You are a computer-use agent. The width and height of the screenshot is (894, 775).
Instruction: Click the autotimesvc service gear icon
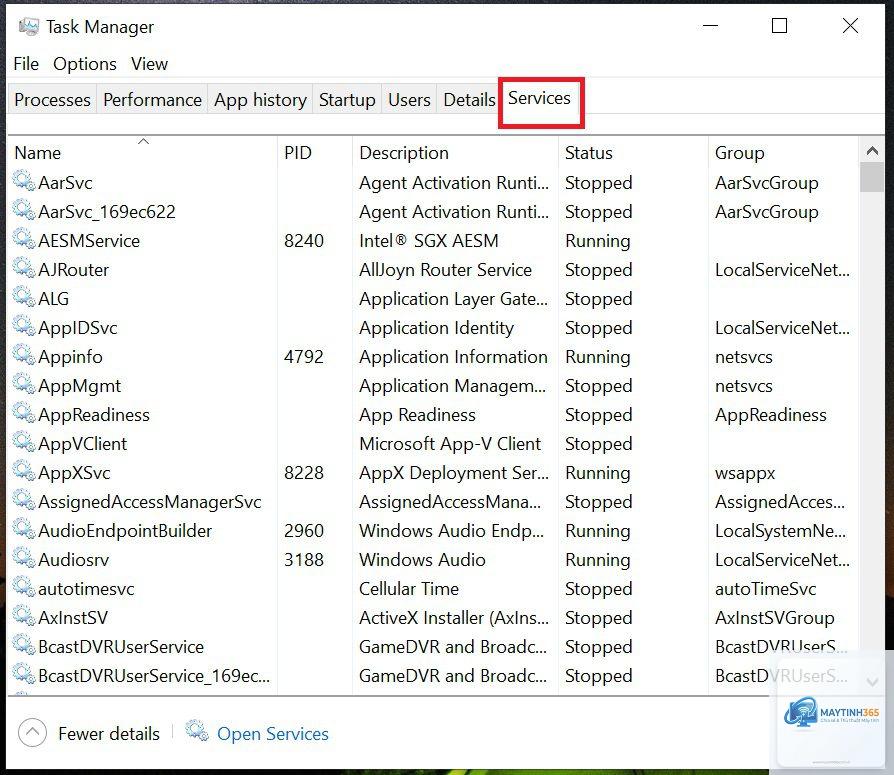point(24,588)
